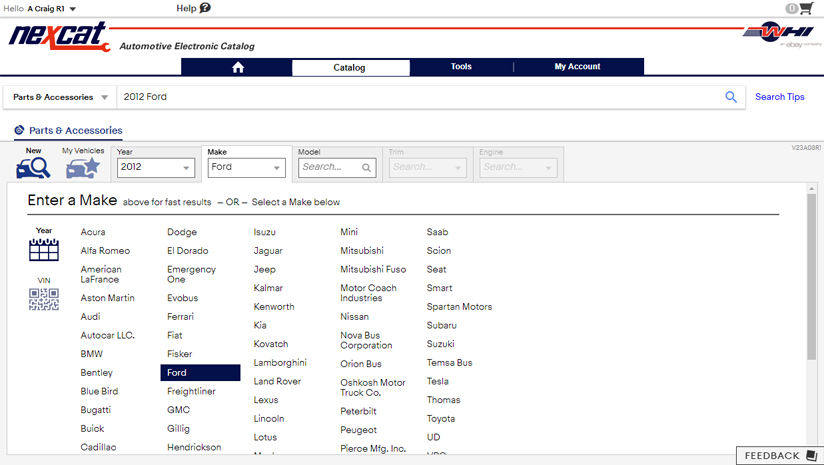Screen dimensions: 824x465
Task: Select the make Mini
Action: [349, 232]
